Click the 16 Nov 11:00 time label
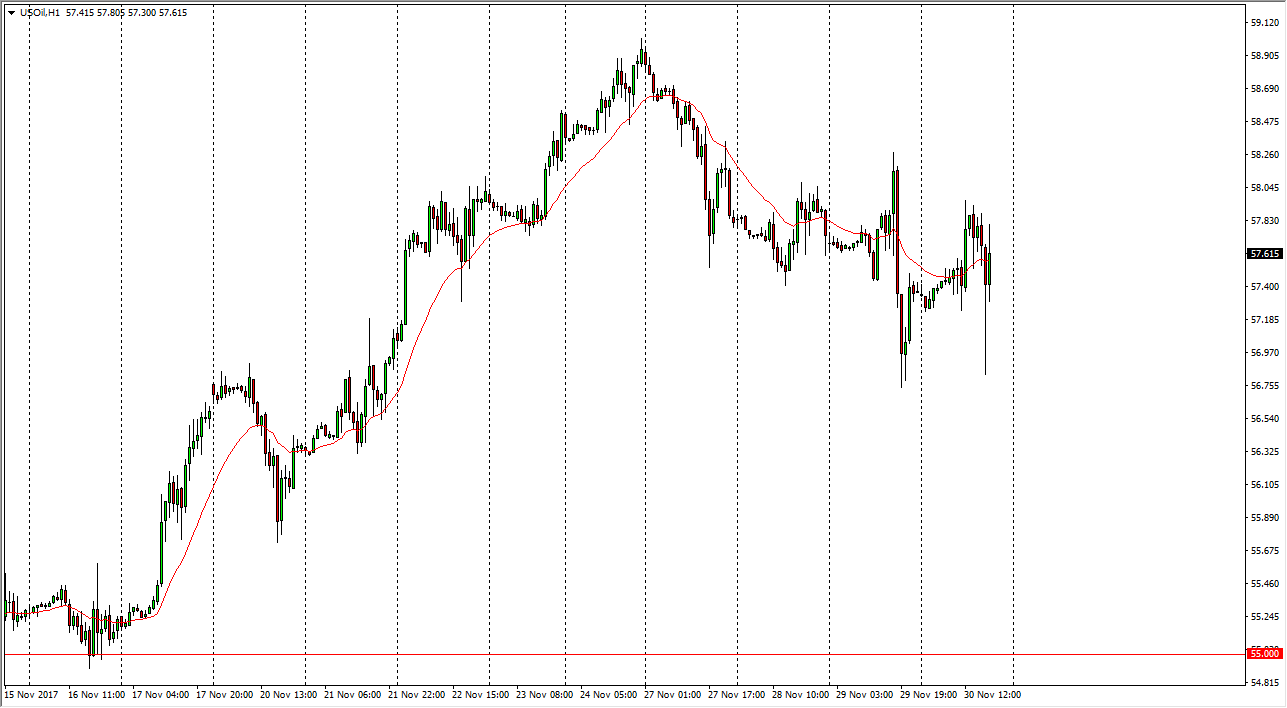Image resolution: width=1287 pixels, height=708 pixels. click(x=97, y=694)
